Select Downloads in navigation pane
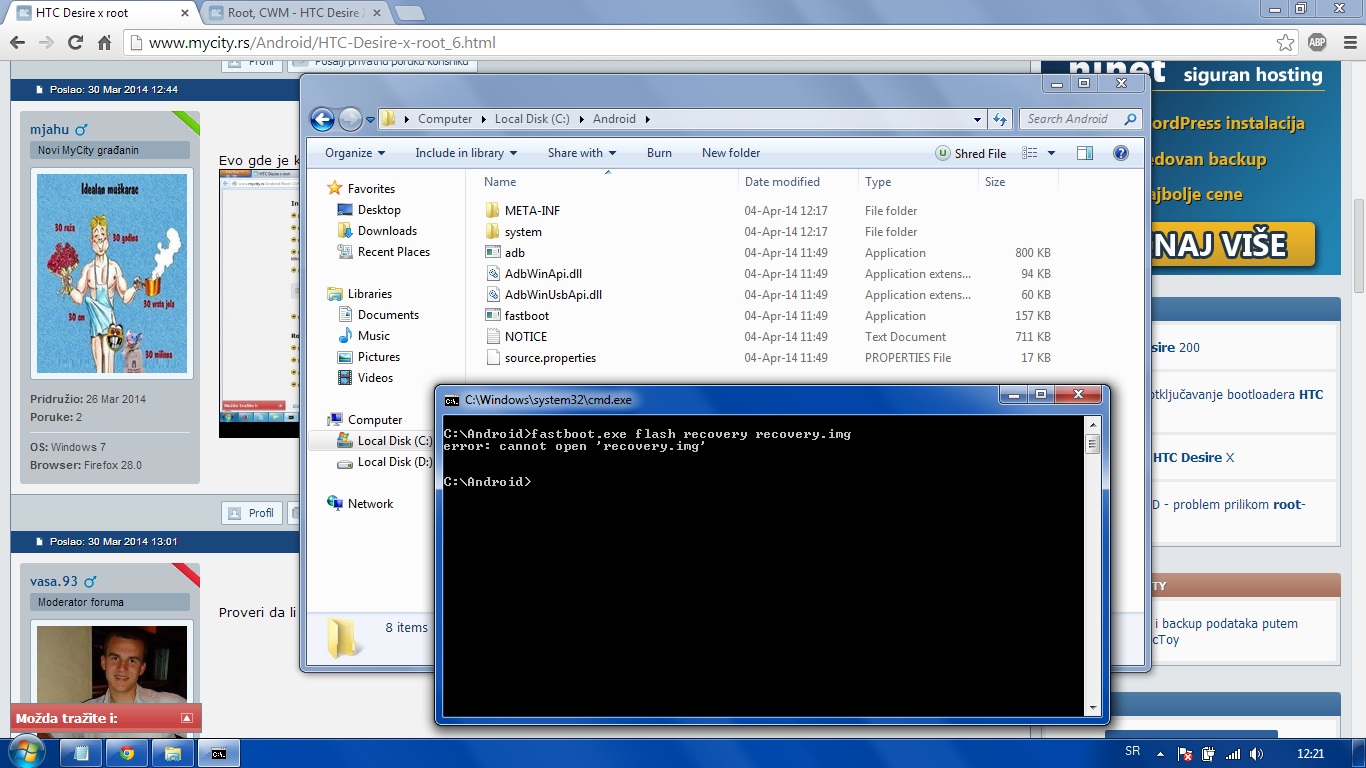The width and height of the screenshot is (1366, 768). (376, 231)
